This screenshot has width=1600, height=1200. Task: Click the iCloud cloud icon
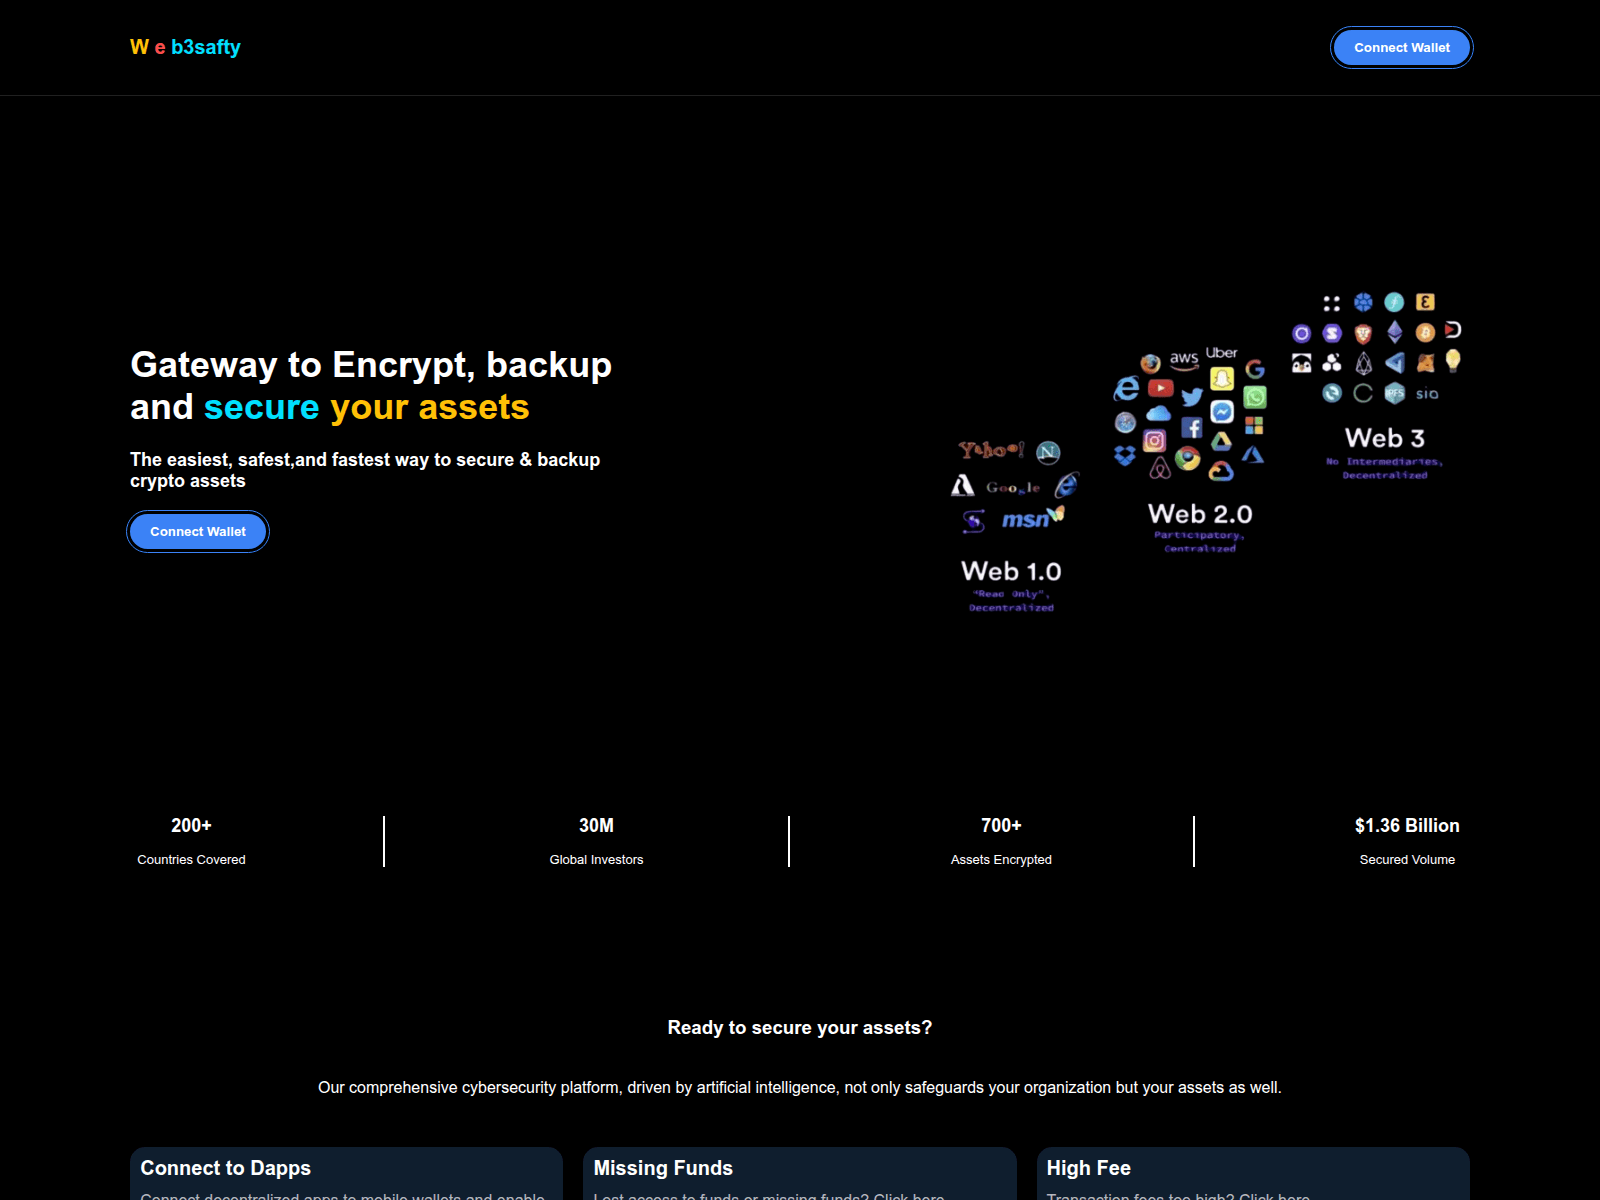coord(1159,413)
